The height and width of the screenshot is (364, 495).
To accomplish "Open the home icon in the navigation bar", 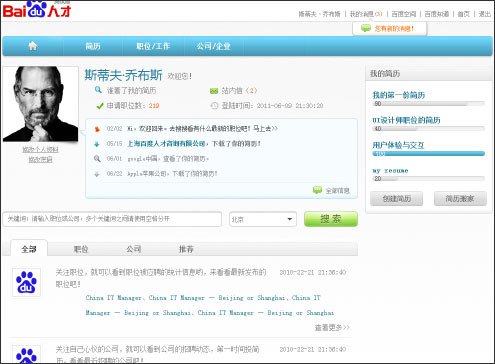I will (x=33, y=46).
